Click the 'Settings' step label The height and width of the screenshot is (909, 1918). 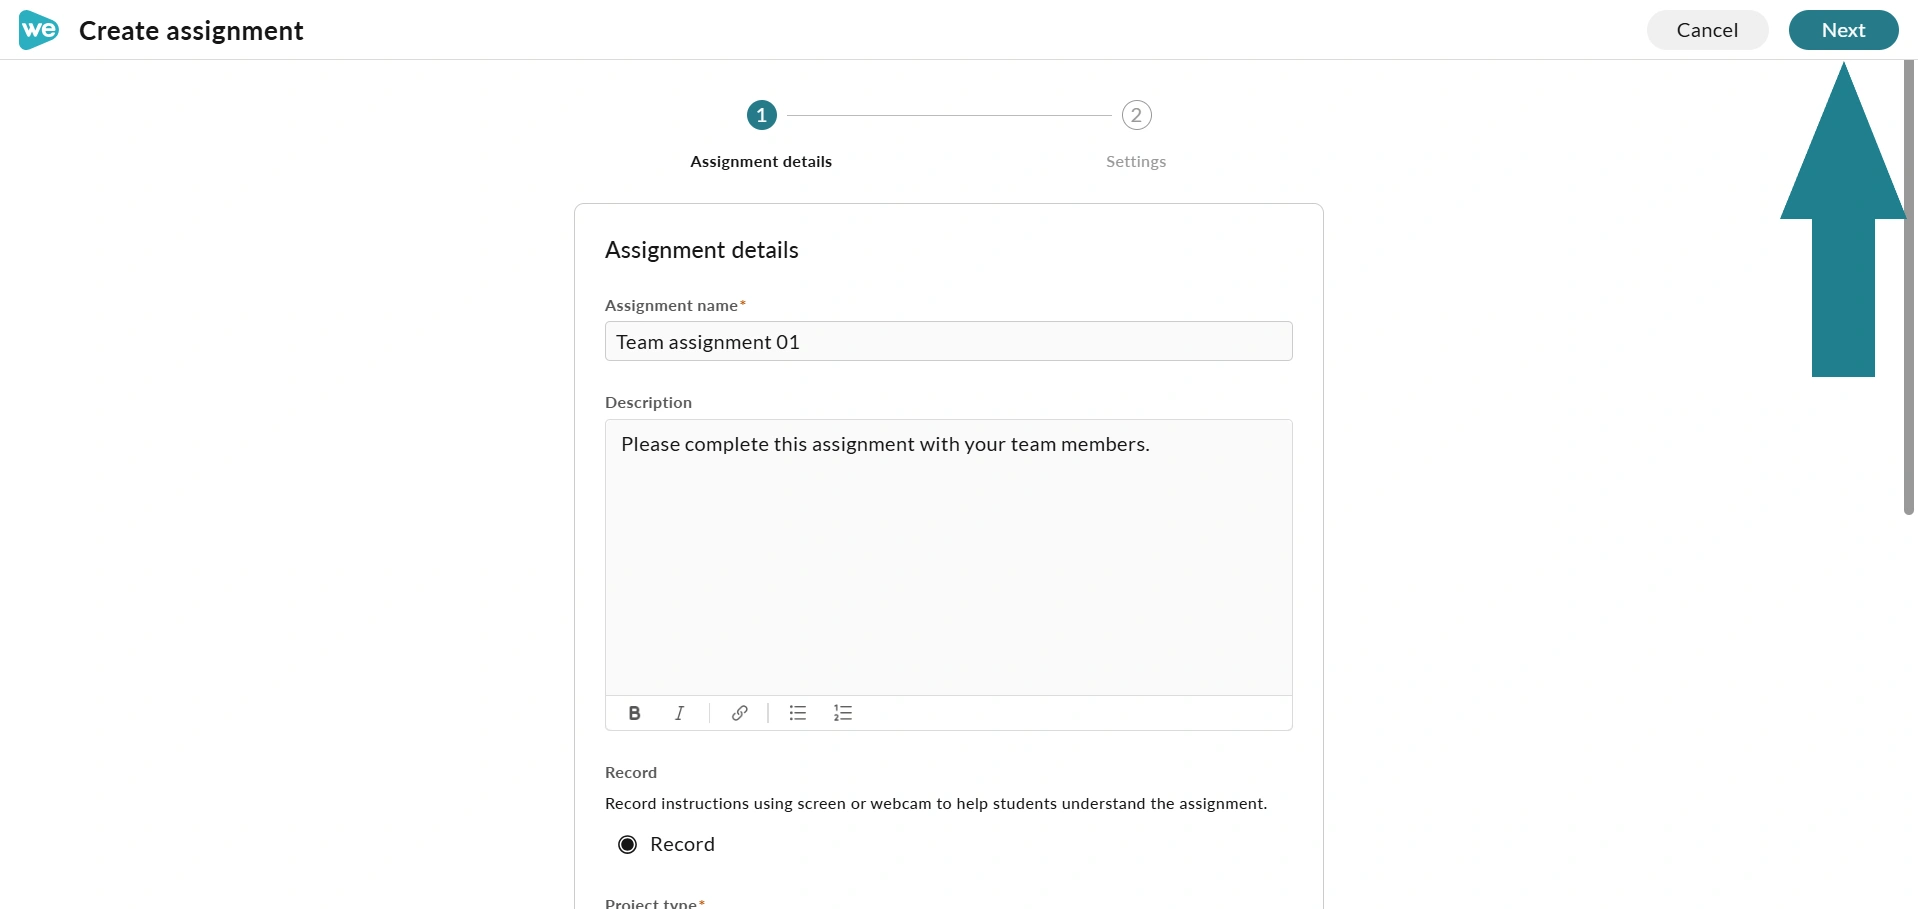click(1136, 162)
